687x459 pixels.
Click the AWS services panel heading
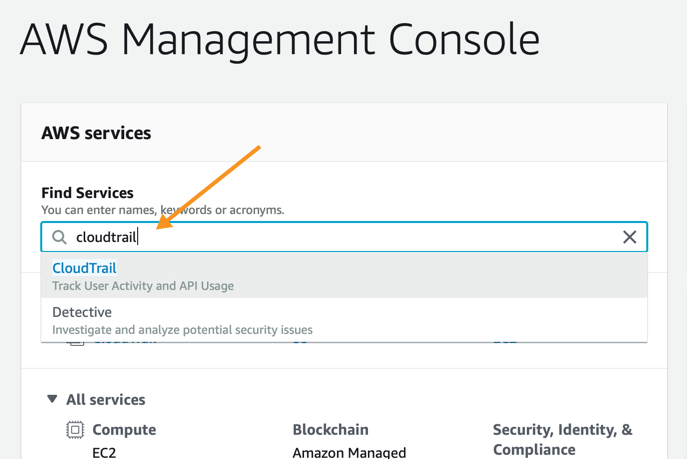(x=96, y=133)
